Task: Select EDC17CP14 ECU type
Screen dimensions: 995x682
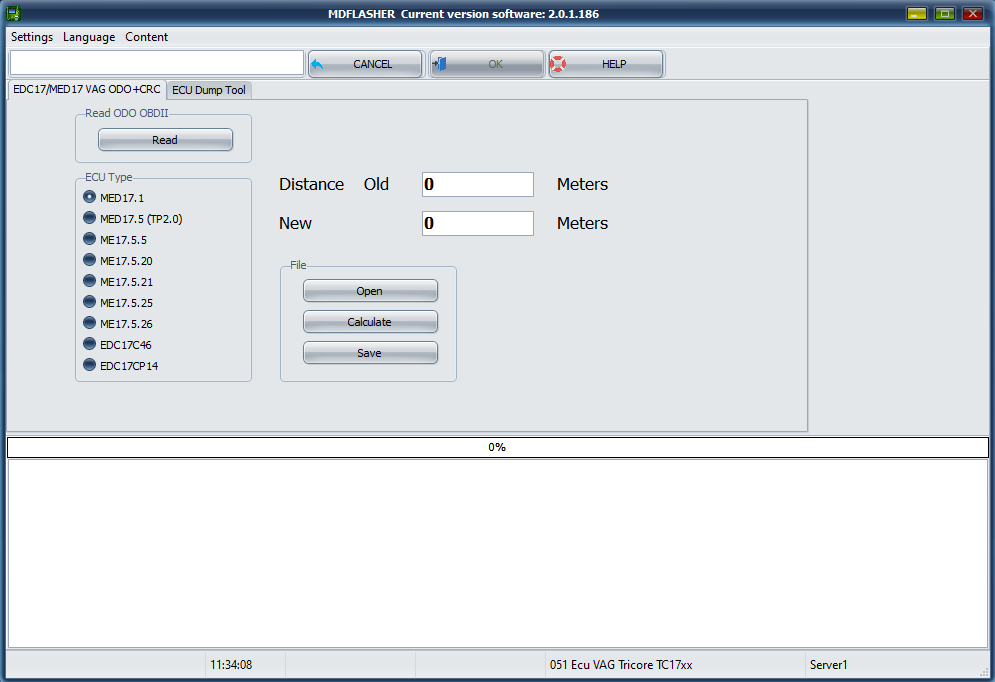Action: (90, 366)
